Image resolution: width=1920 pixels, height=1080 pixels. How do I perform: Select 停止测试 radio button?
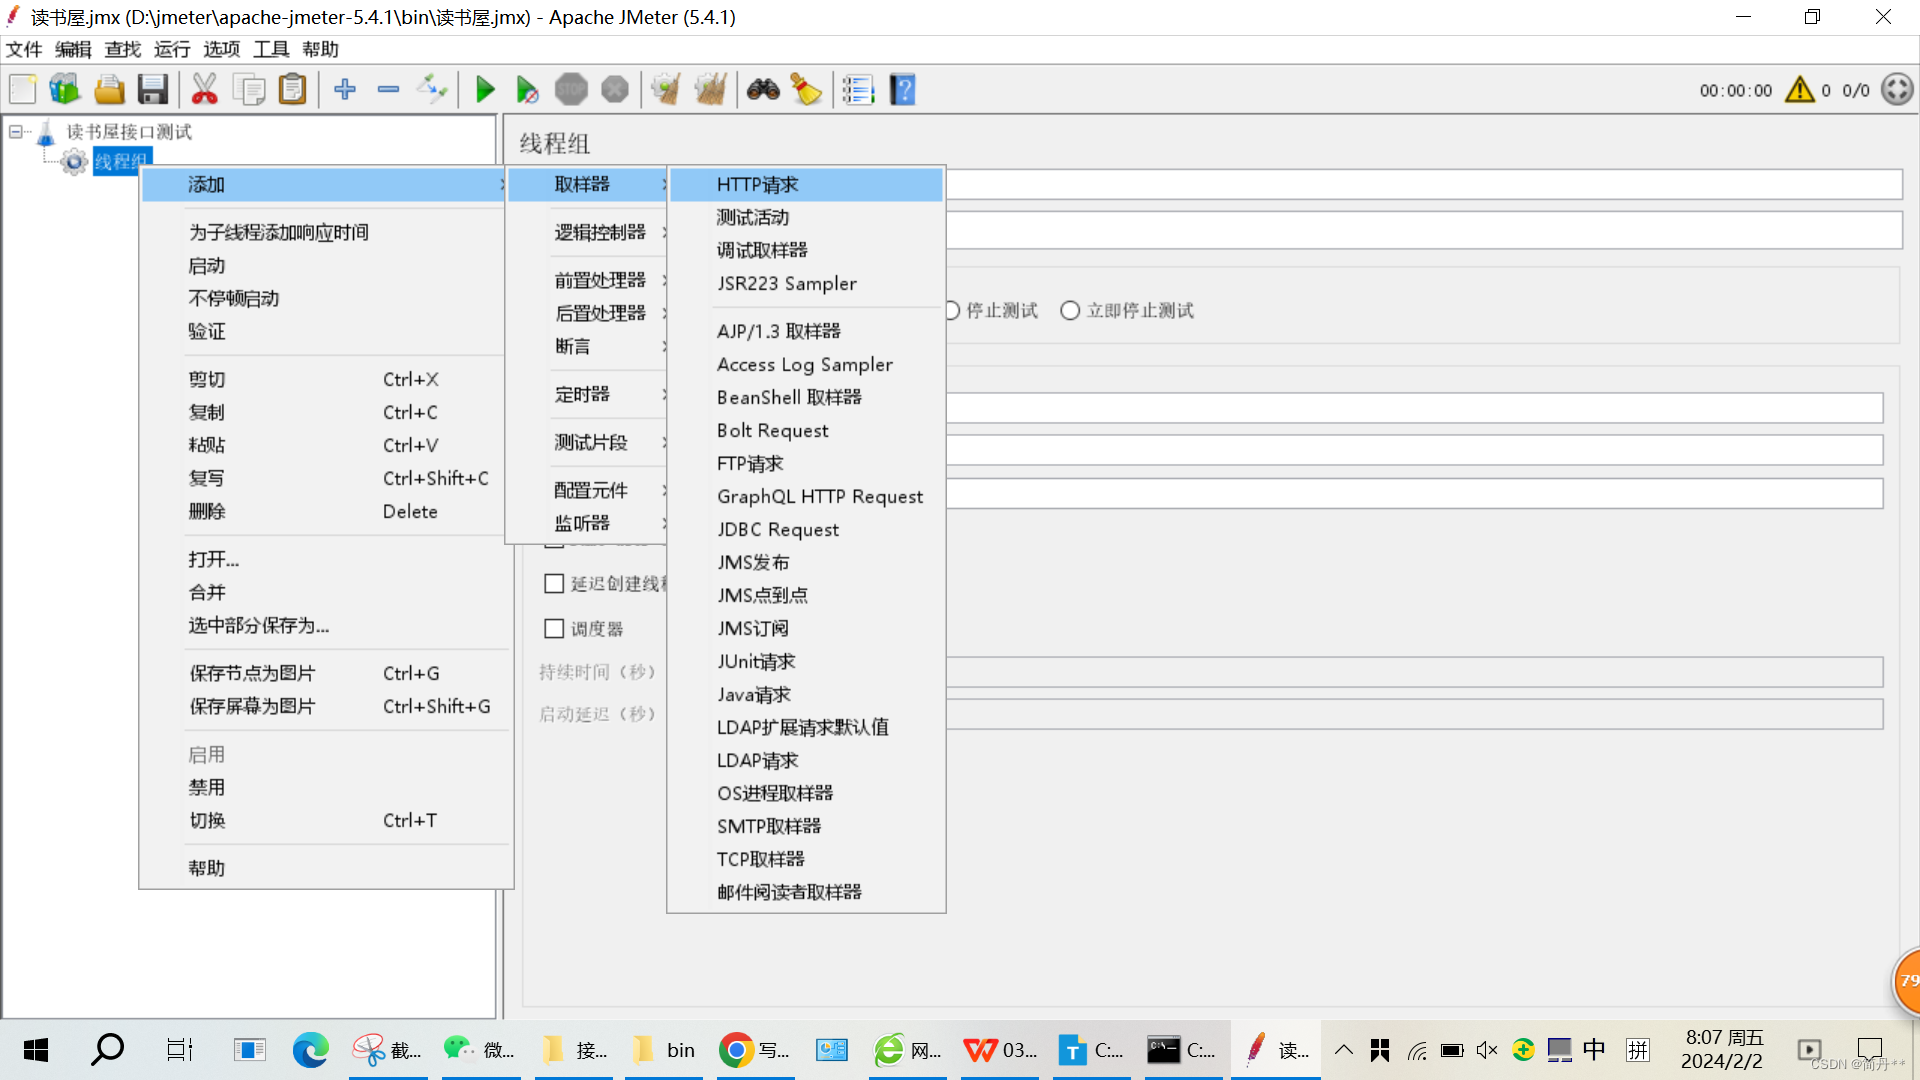pyautogui.click(x=953, y=311)
